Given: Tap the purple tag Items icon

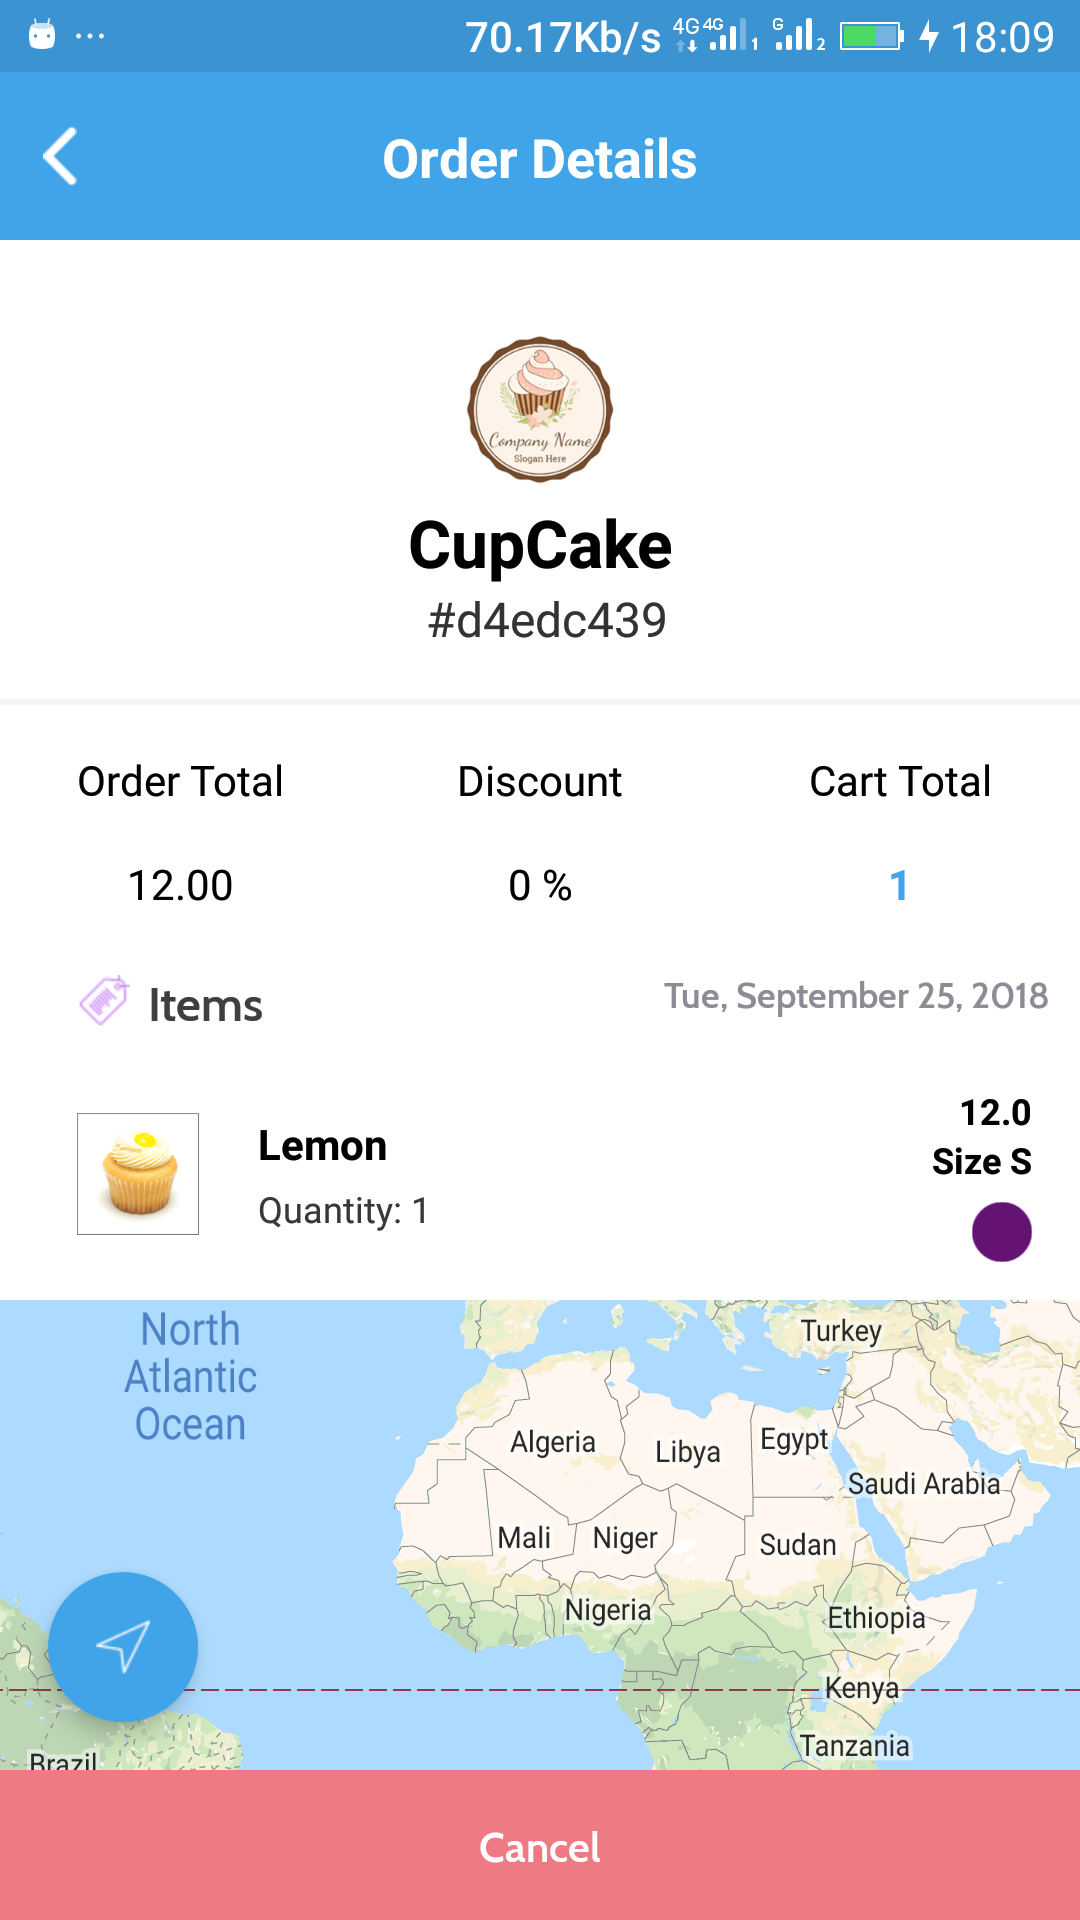Looking at the screenshot, I should pyautogui.click(x=104, y=1001).
